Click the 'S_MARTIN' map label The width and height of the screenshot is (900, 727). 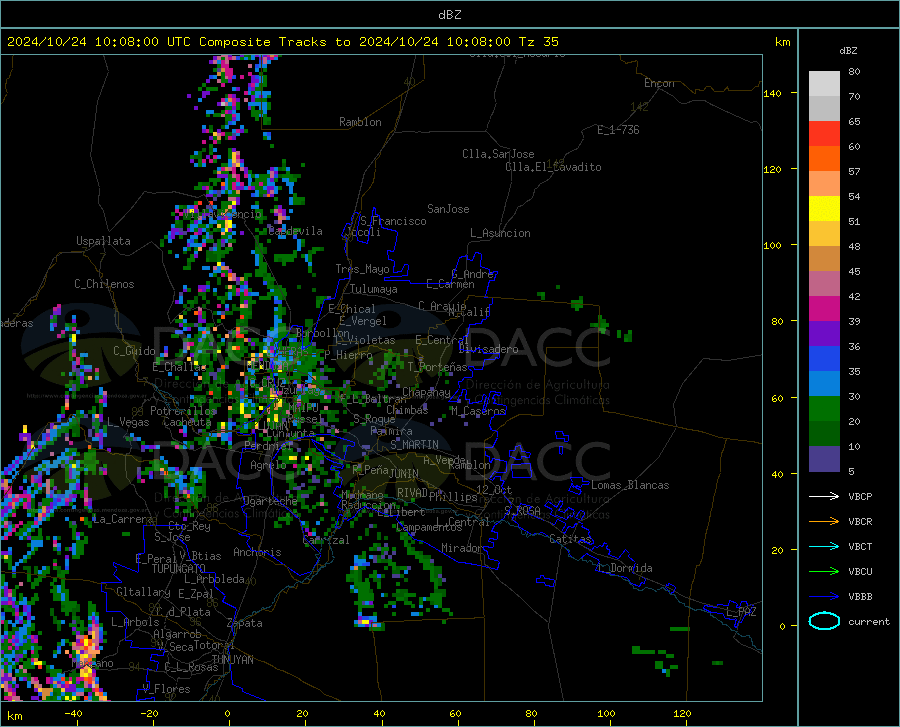pos(414,445)
